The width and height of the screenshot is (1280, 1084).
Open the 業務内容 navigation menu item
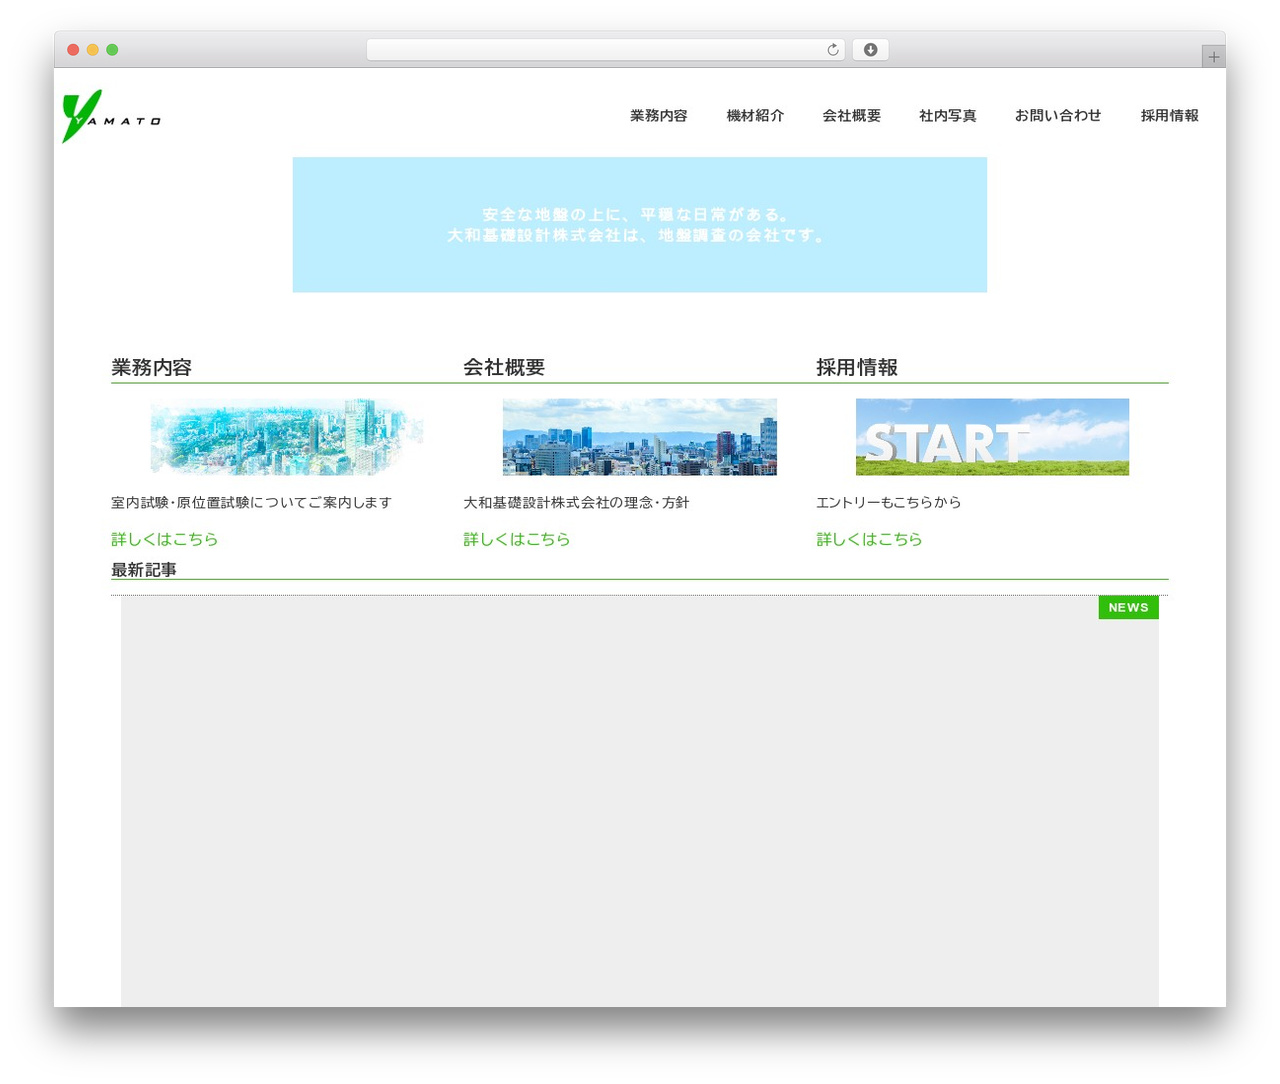pos(659,116)
